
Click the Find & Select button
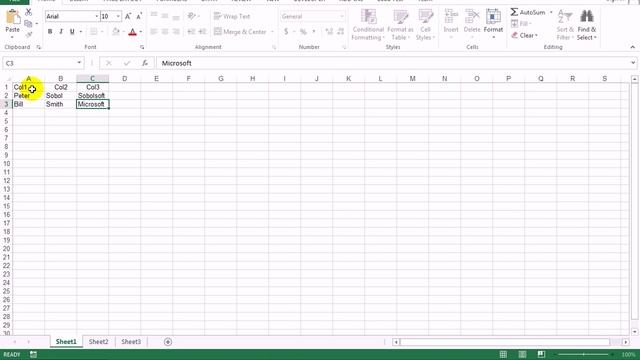[x=587, y=25]
